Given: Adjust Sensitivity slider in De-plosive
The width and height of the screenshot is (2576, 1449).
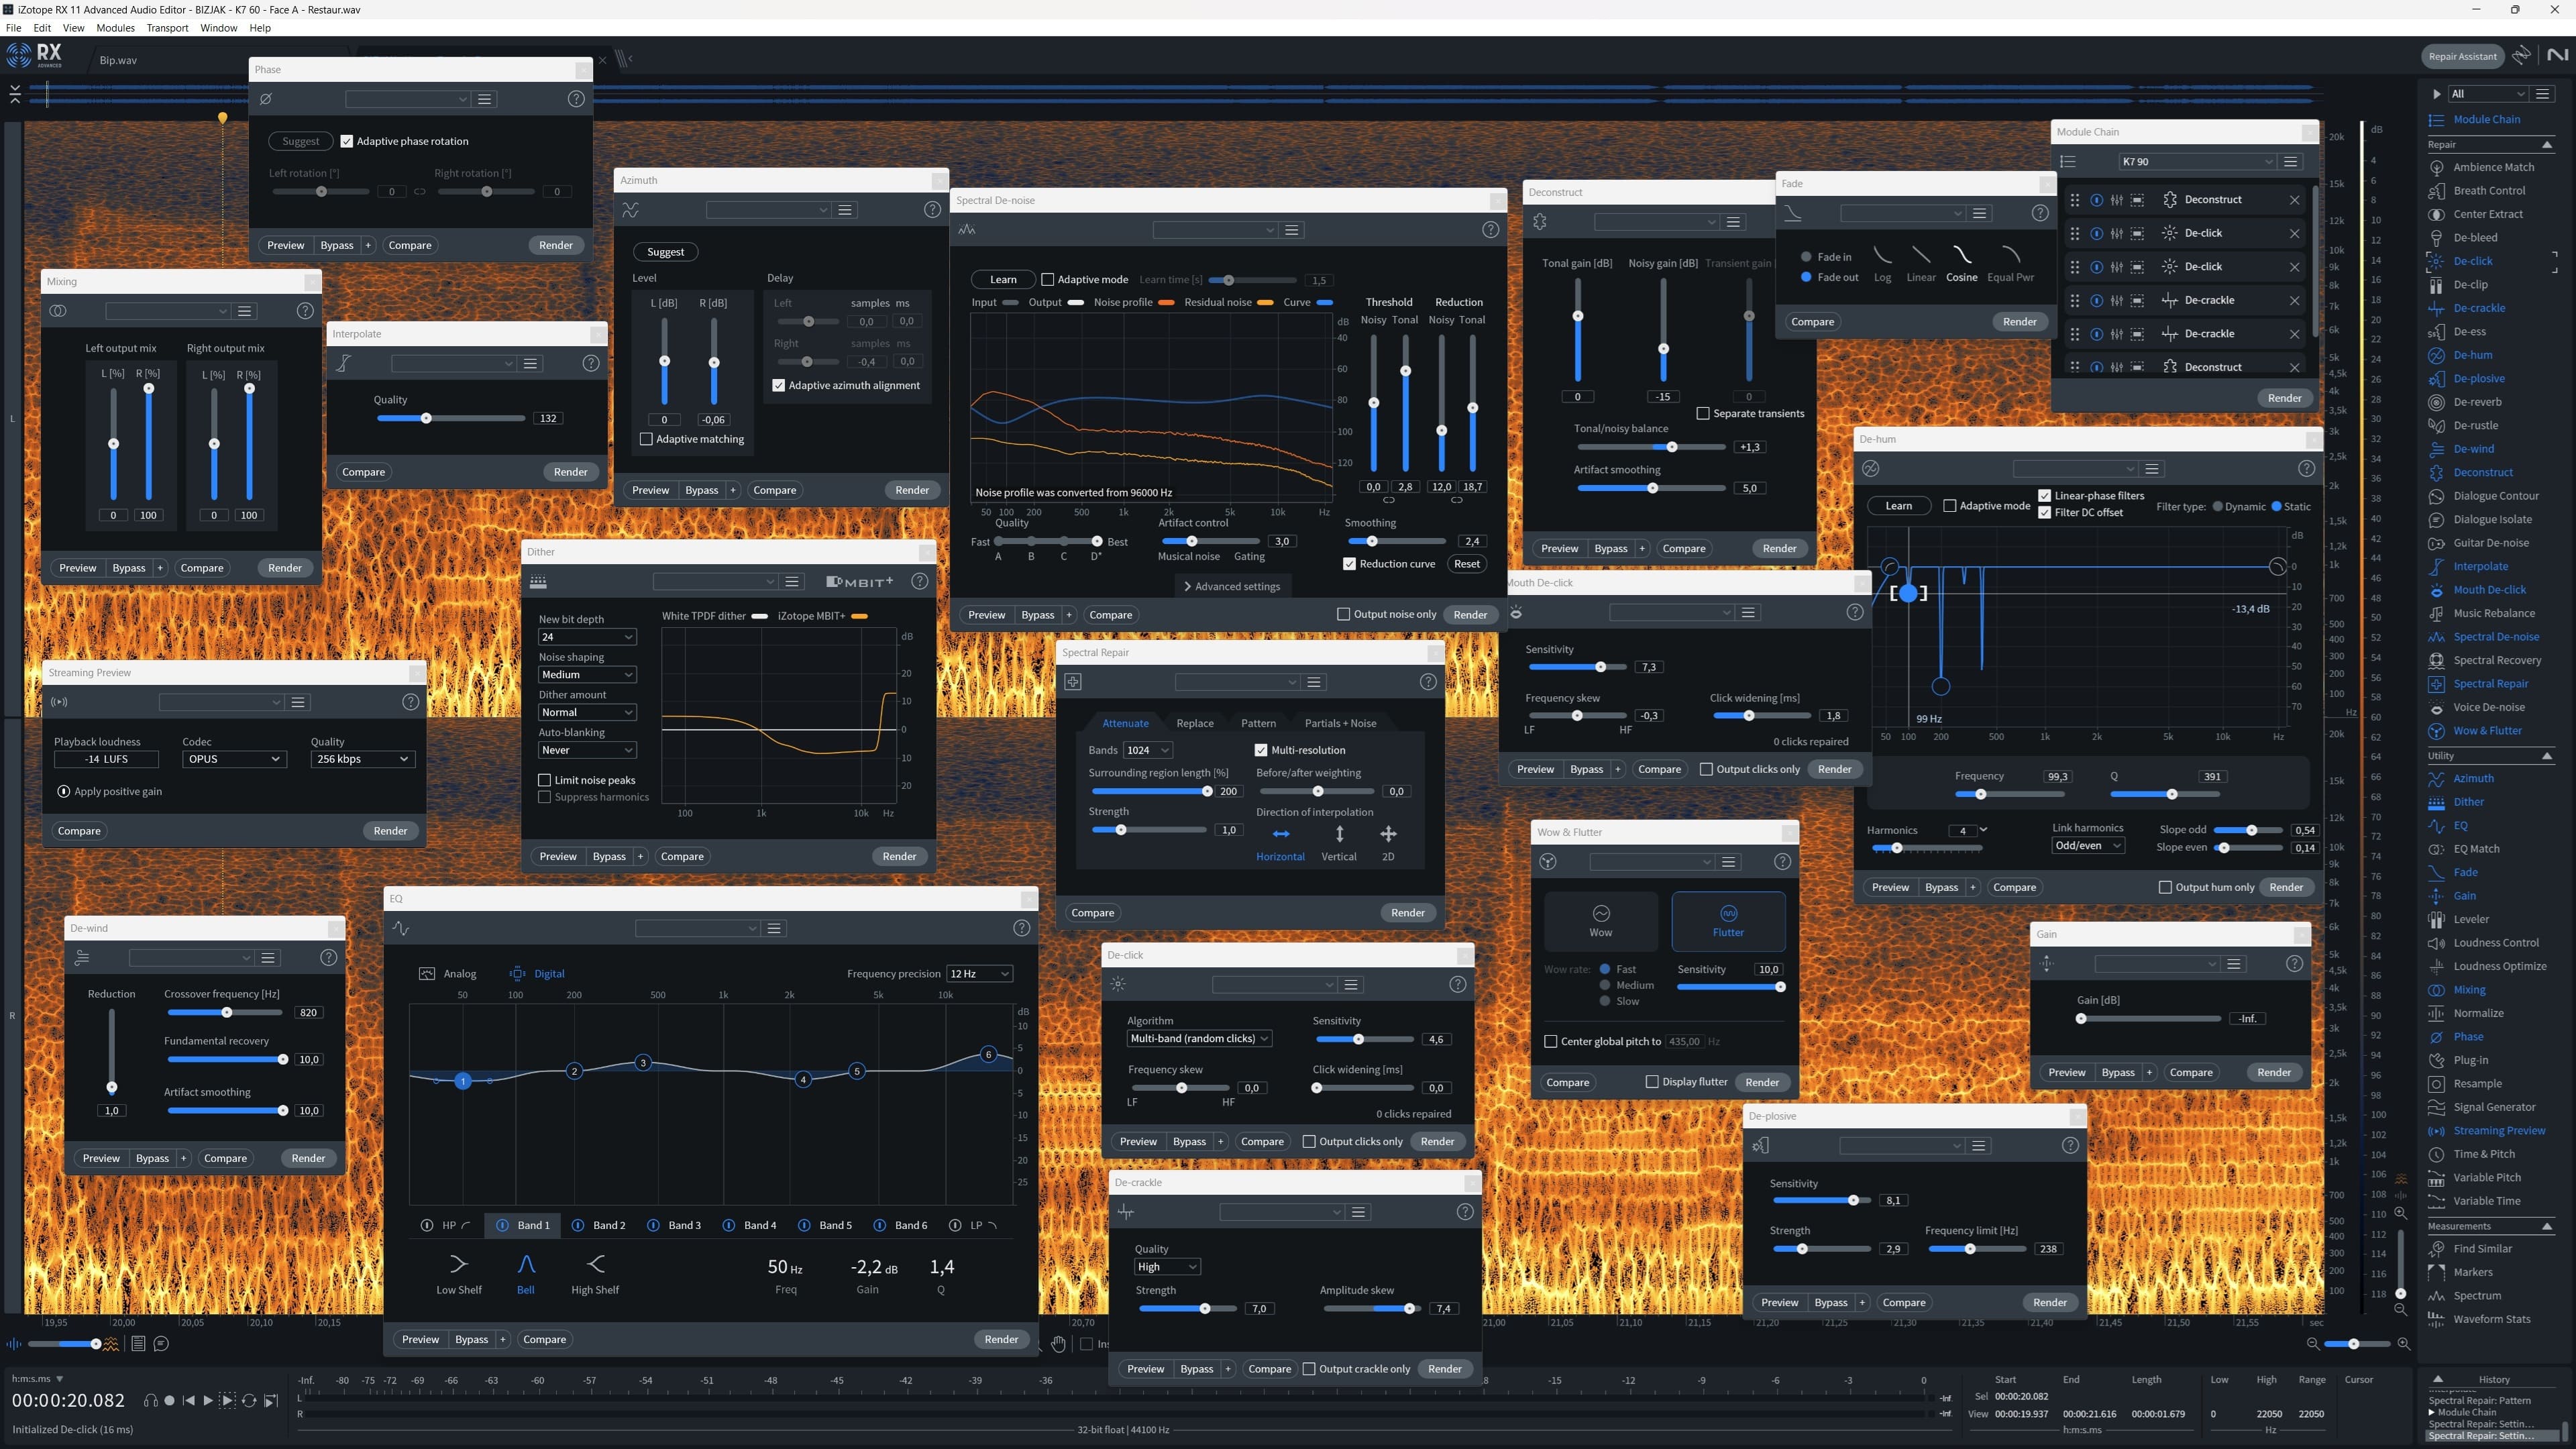Looking at the screenshot, I should pos(1821,1200).
